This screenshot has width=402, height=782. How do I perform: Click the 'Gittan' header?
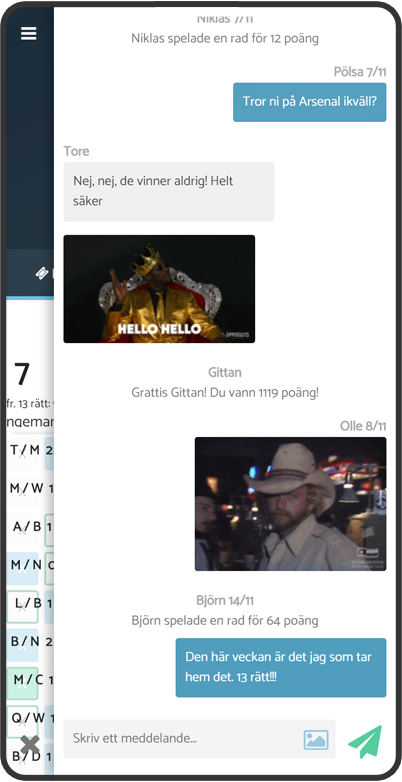(225, 373)
